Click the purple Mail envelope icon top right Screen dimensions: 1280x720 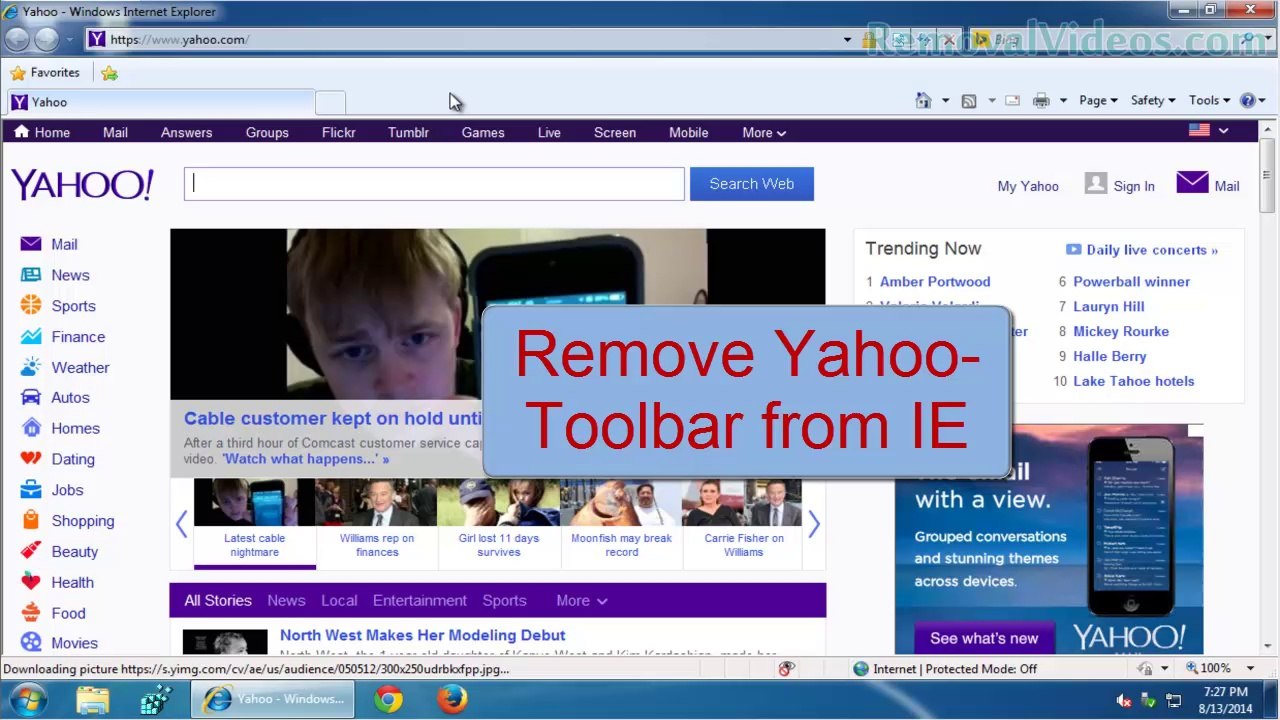[1192, 183]
